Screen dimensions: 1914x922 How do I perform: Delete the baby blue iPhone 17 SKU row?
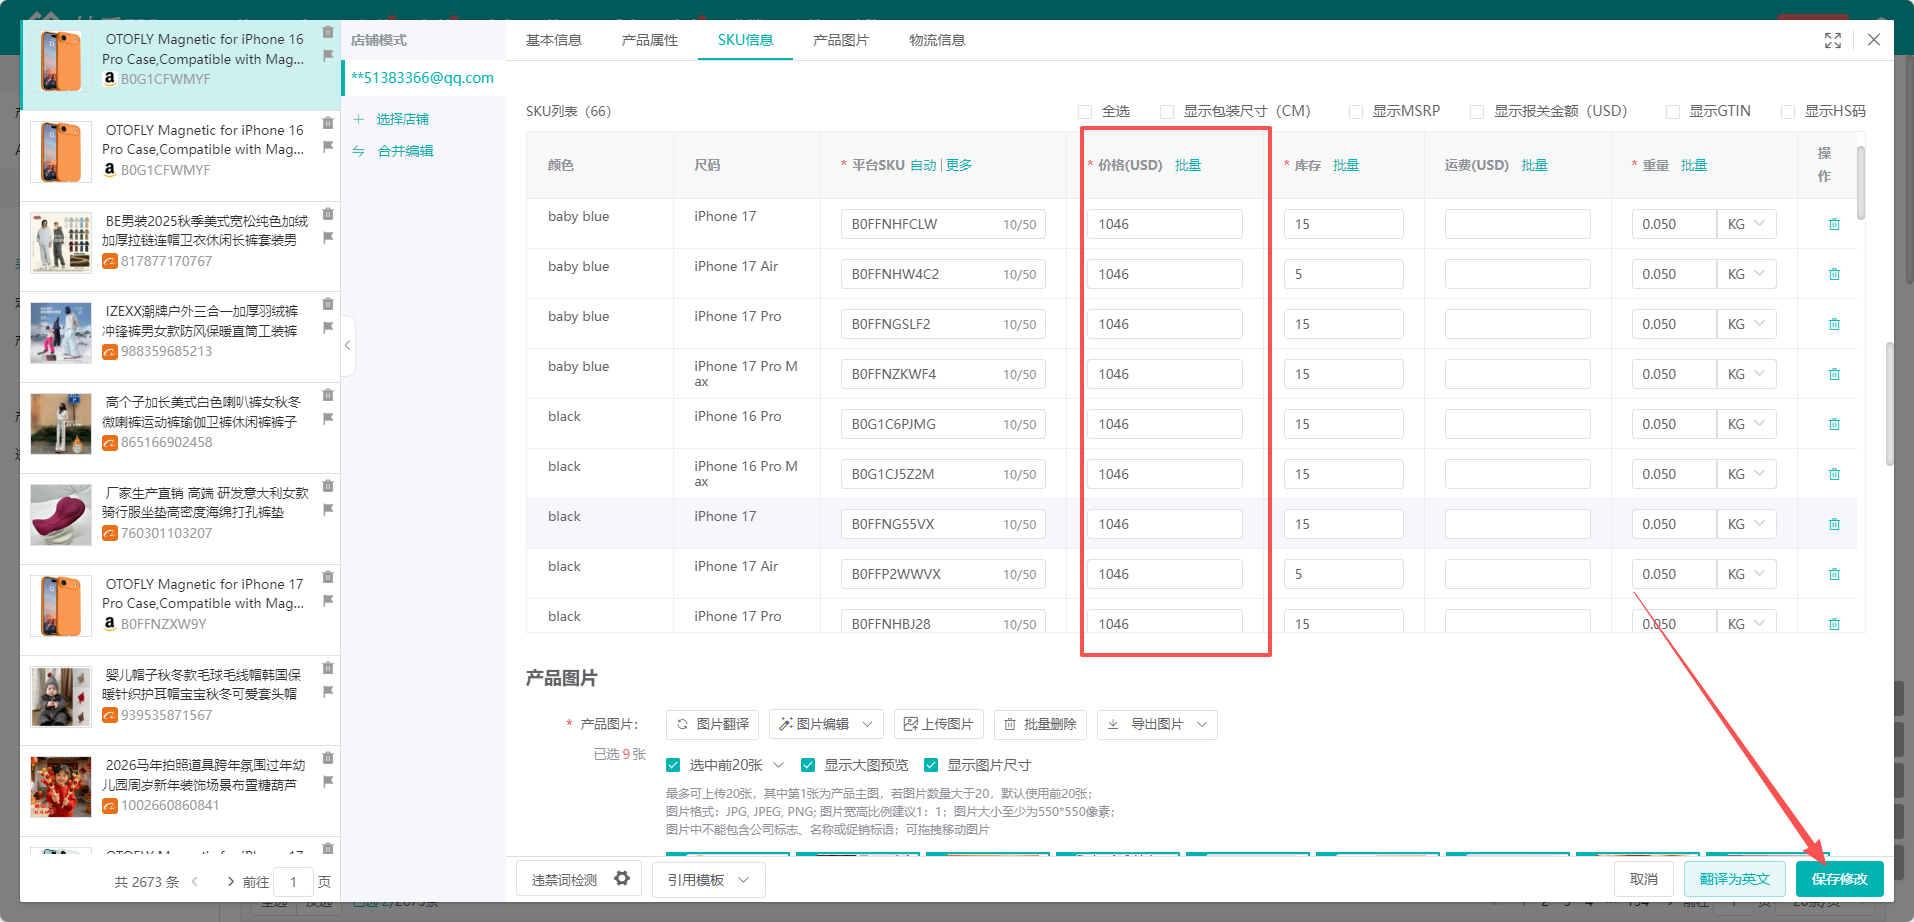(1834, 224)
